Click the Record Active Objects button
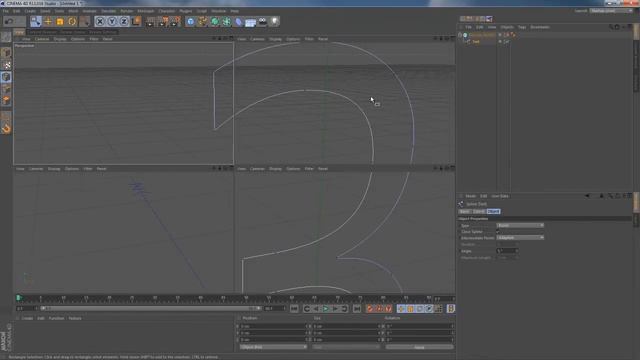 369,309
